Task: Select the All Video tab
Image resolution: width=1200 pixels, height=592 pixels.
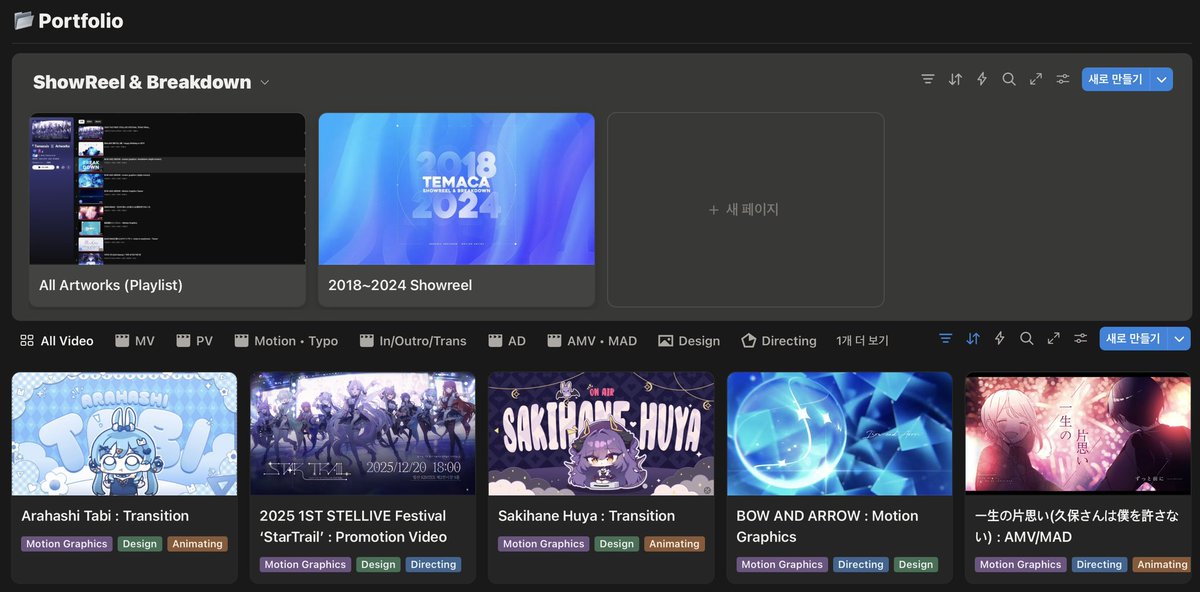Action: point(57,341)
